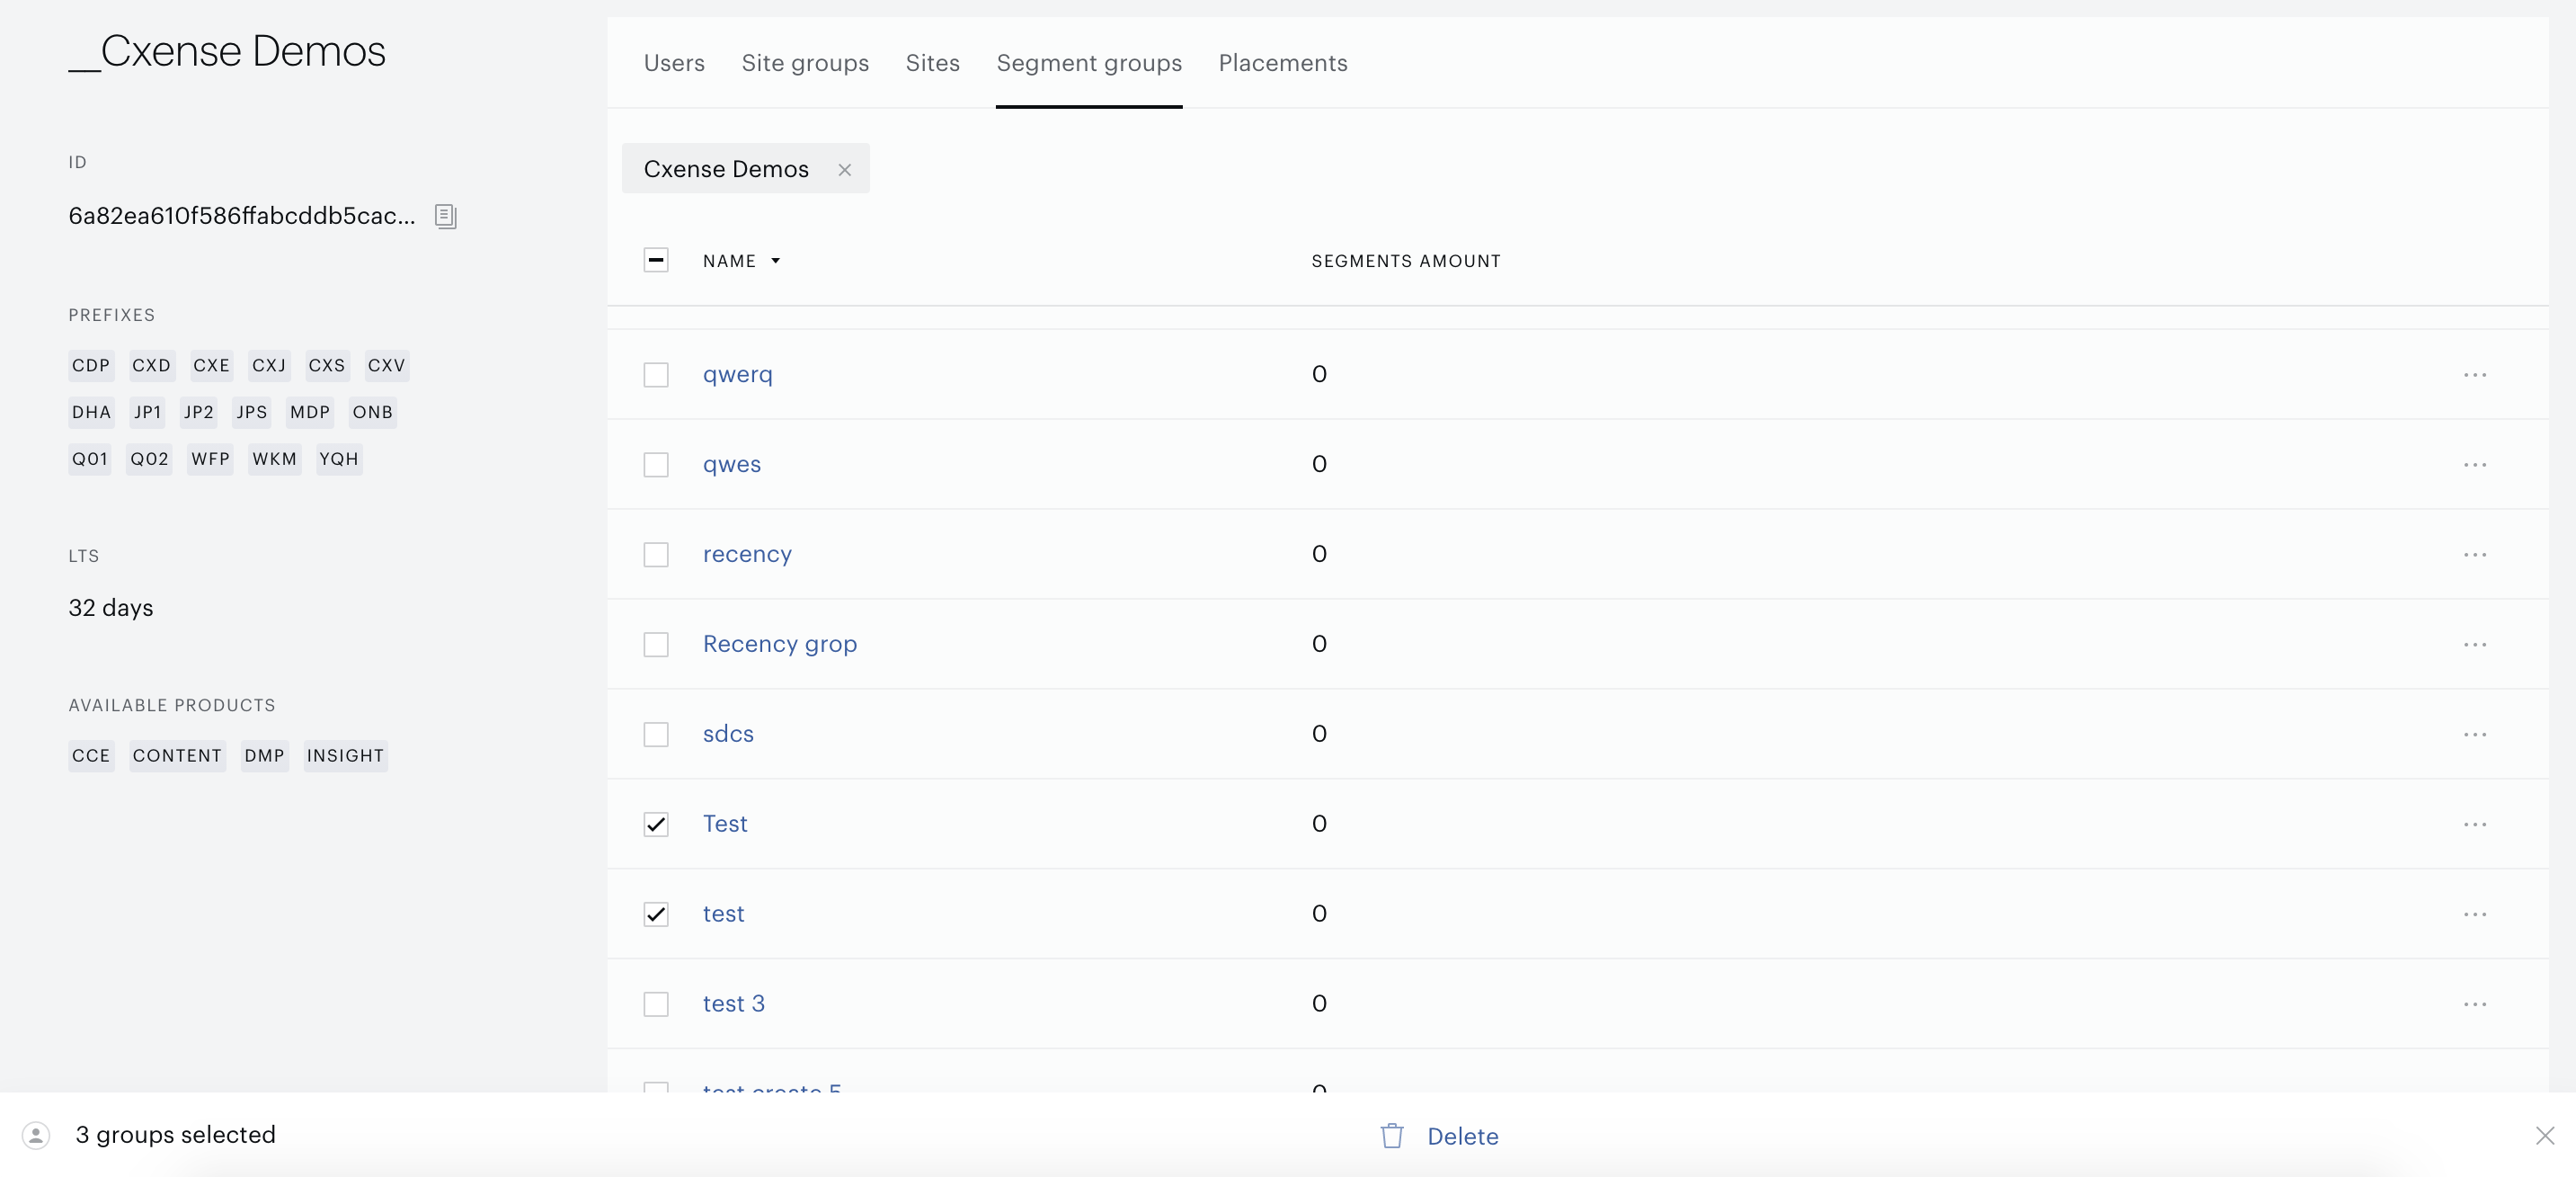Copy the account ID with the copy icon
This screenshot has height=1177, width=2576.
pyautogui.click(x=445, y=216)
